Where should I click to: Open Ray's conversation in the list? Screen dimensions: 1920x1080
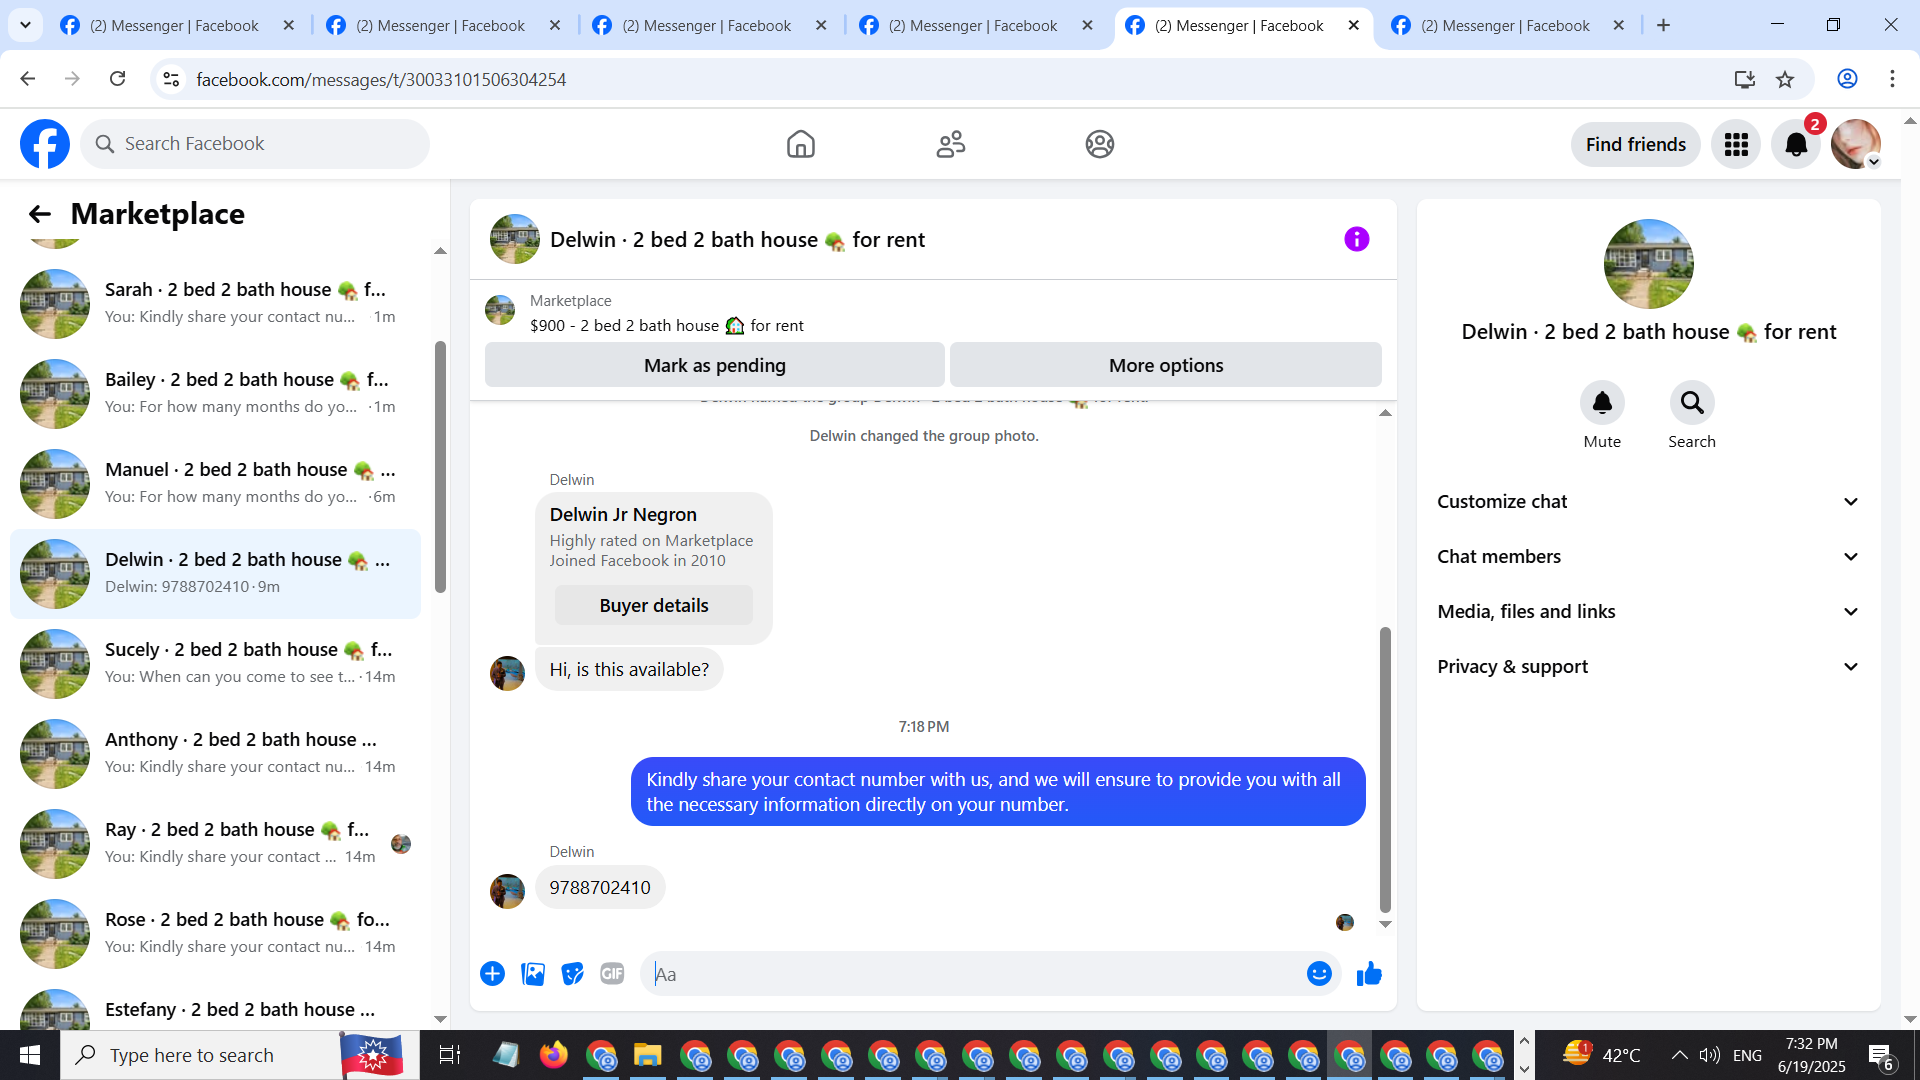coord(215,844)
